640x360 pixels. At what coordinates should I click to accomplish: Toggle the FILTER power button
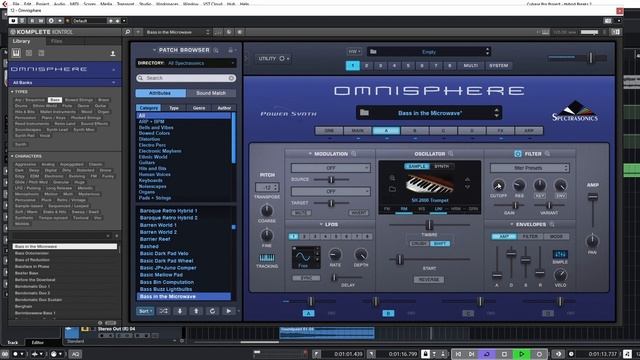pos(518,154)
